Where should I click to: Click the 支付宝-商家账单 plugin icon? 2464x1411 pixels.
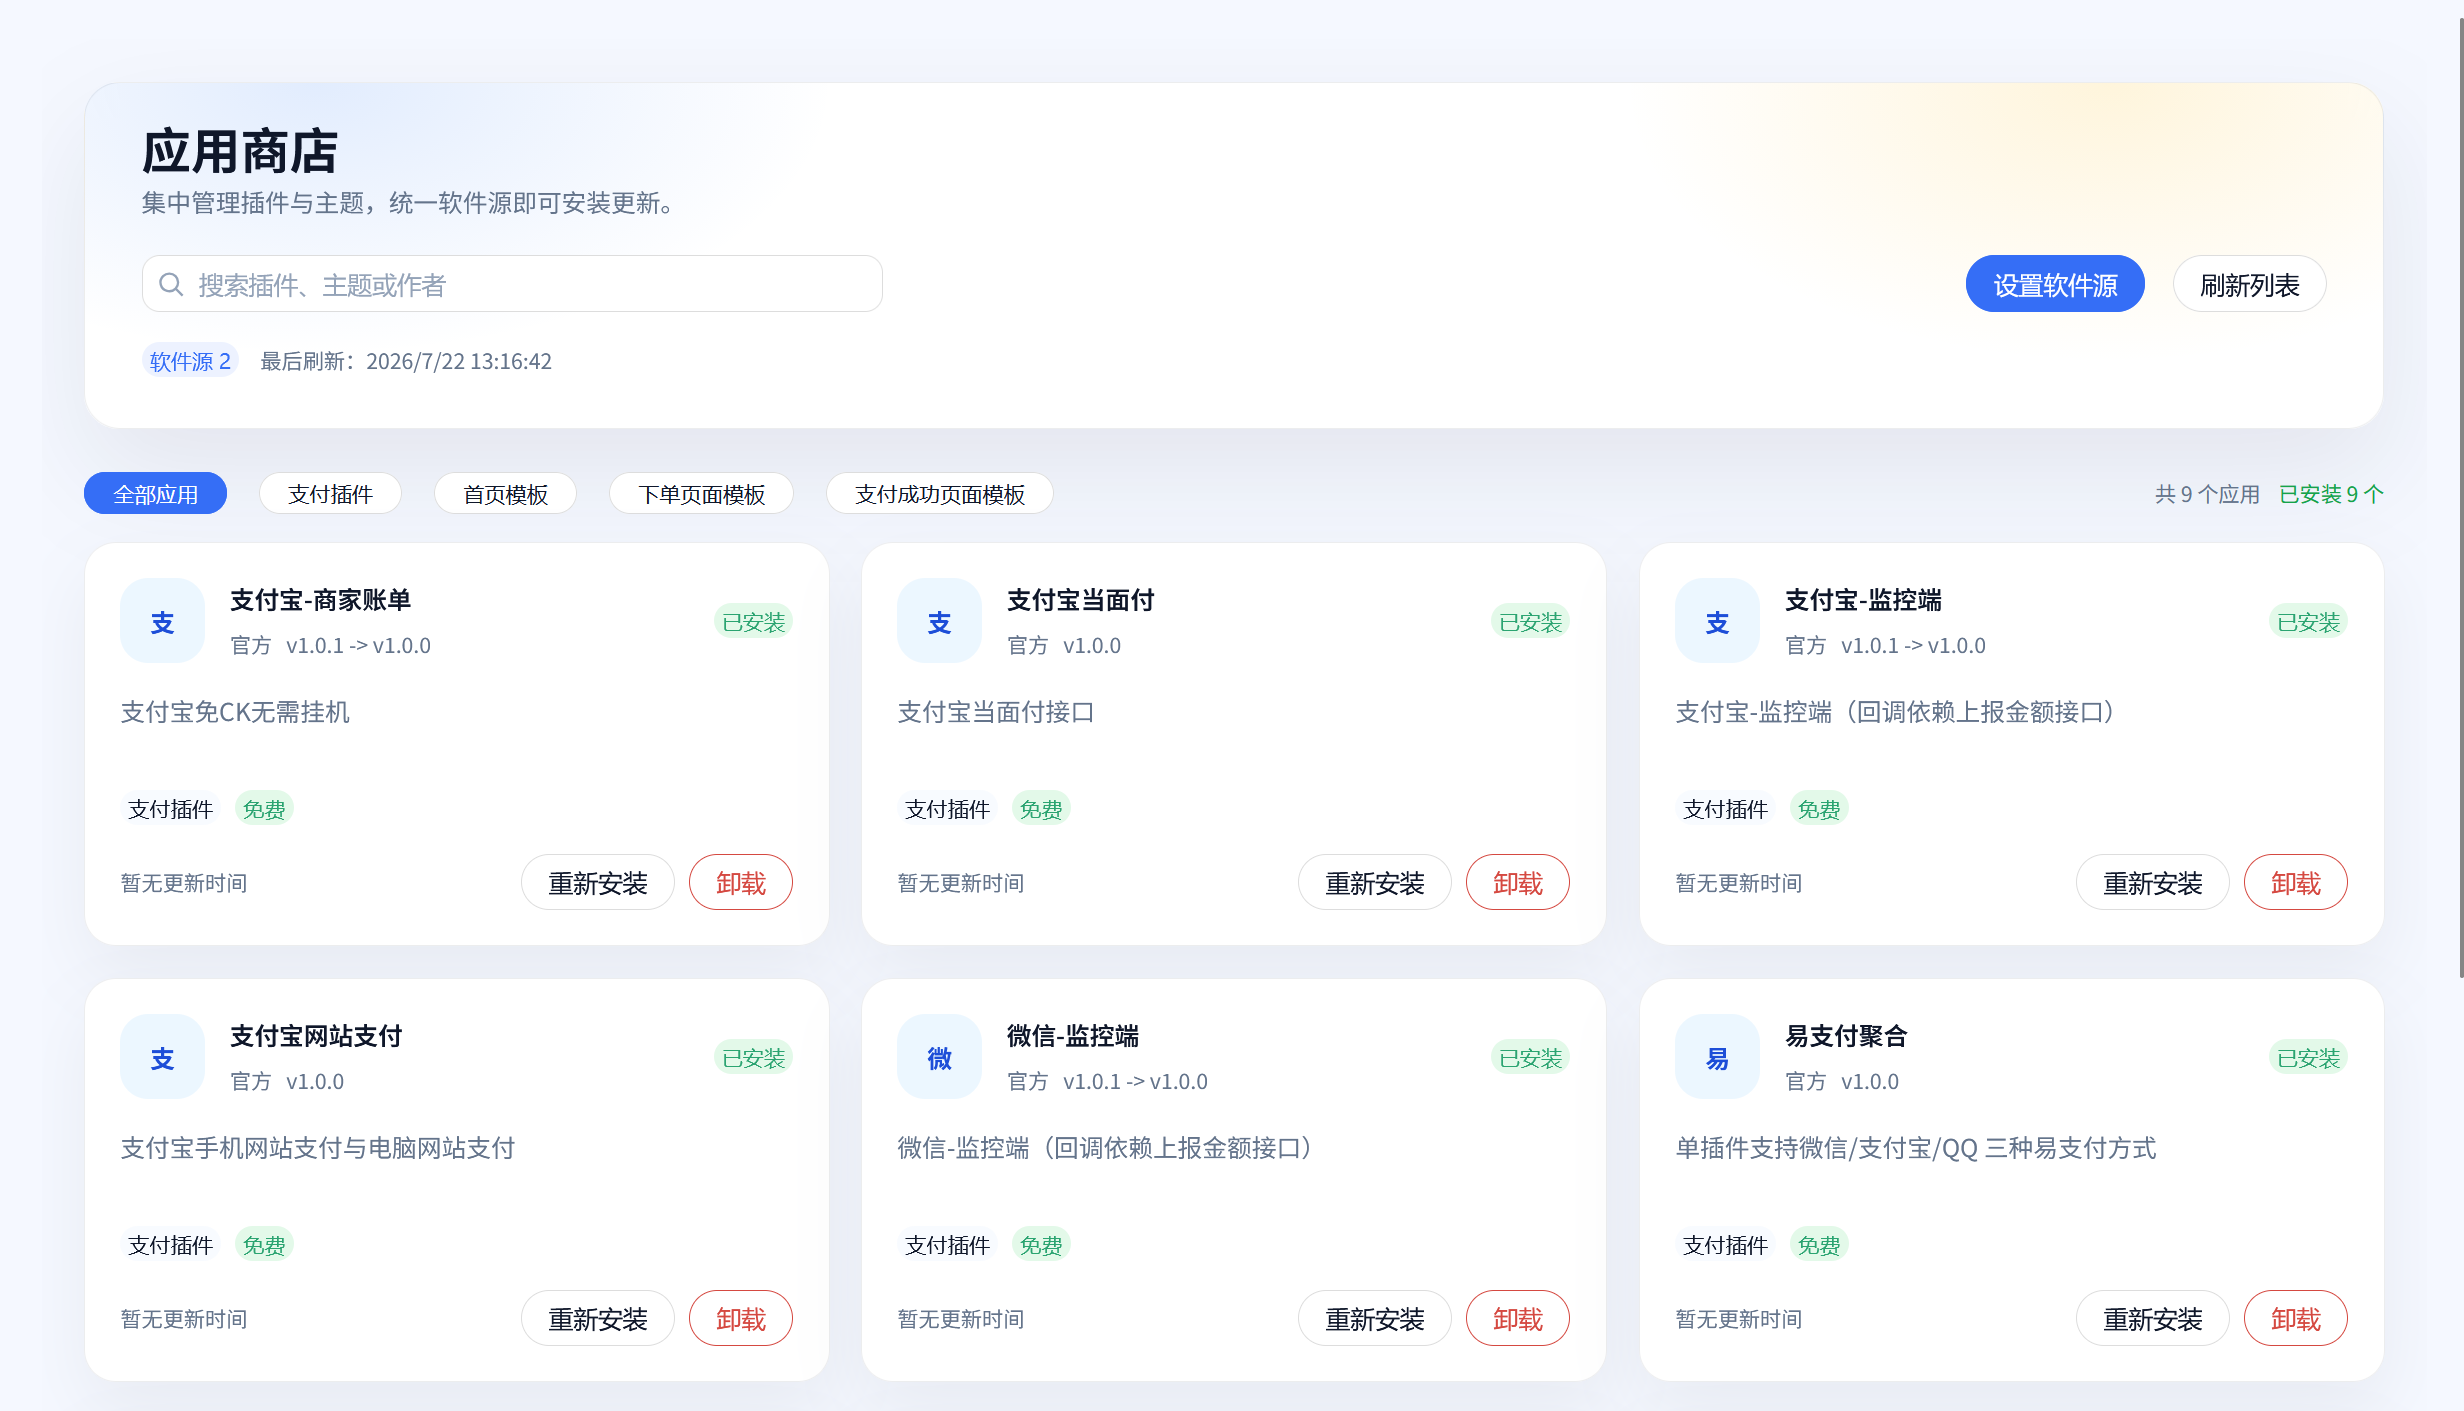point(162,621)
